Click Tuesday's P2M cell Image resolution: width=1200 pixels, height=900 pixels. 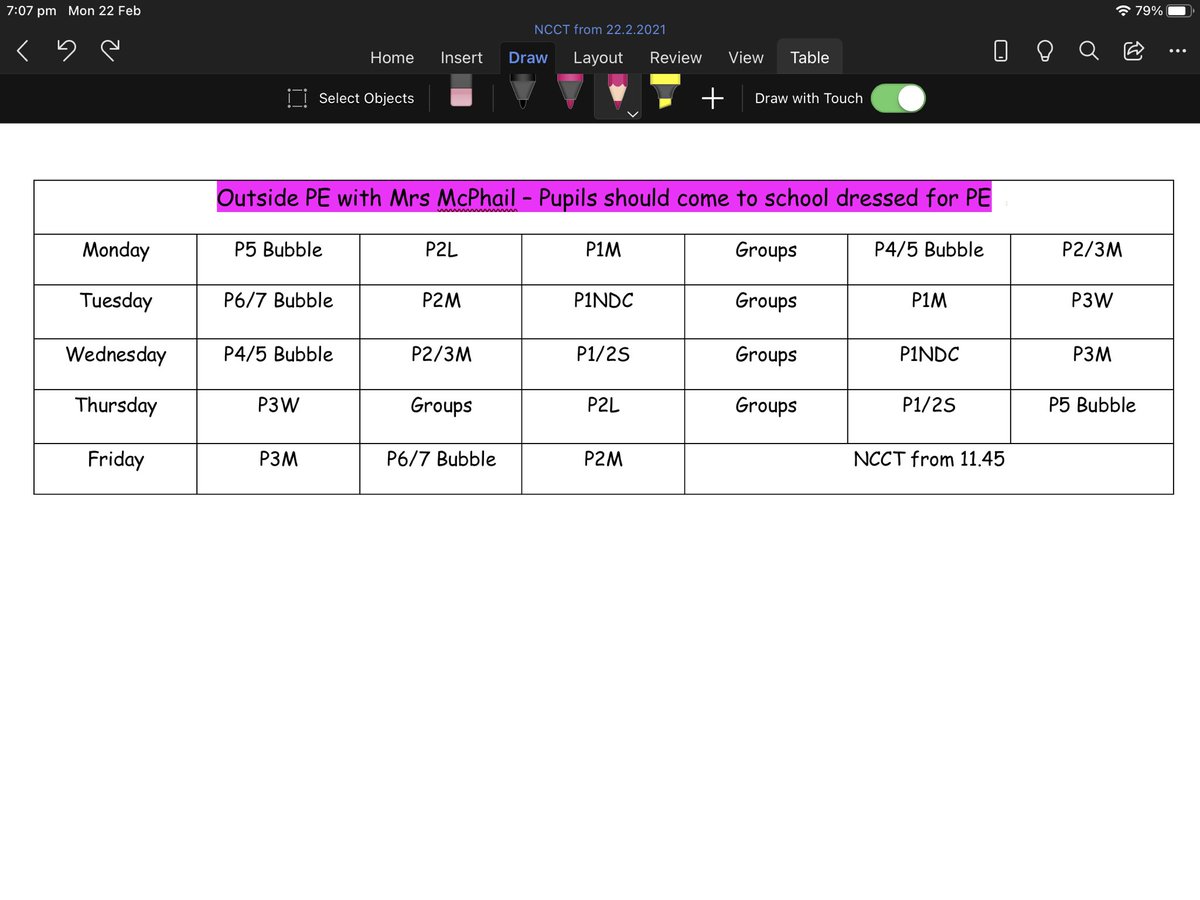click(441, 311)
